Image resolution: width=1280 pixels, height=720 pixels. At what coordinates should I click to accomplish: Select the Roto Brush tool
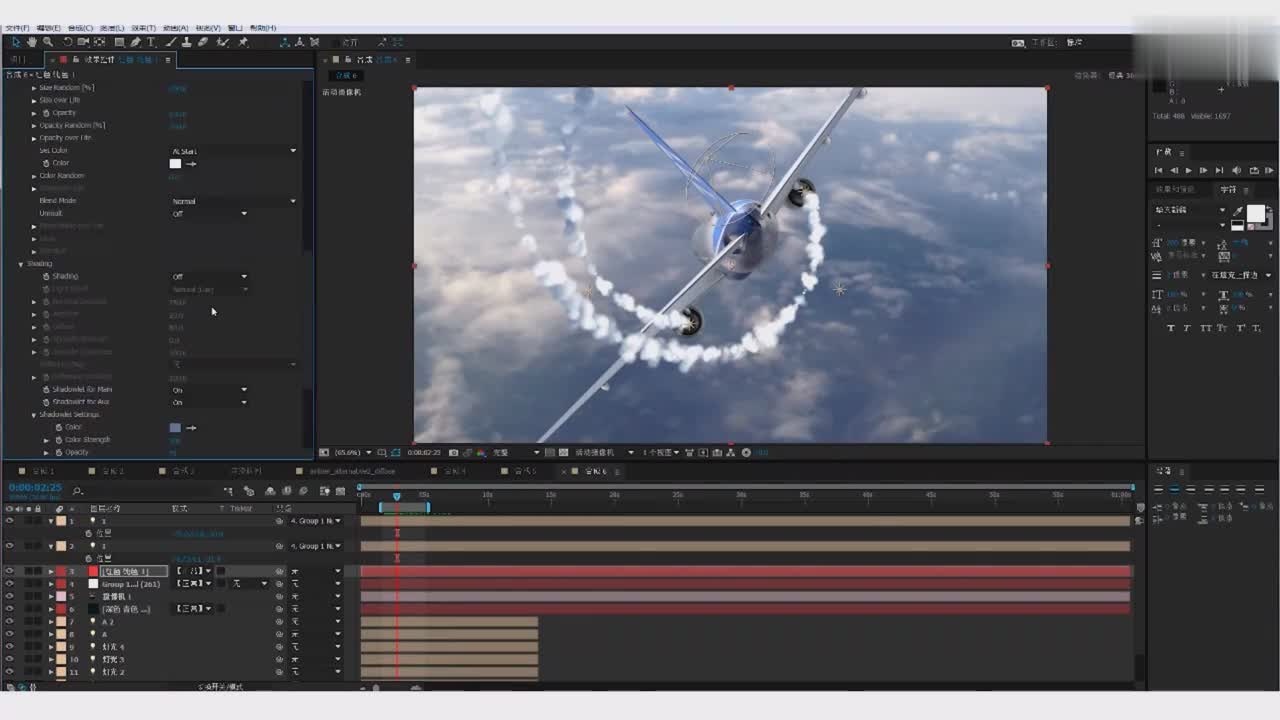223,42
